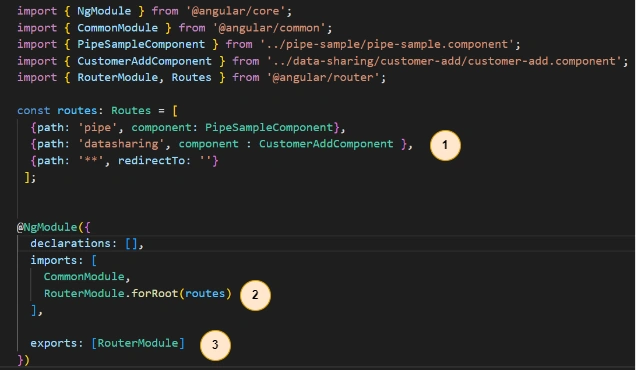Click CustomerAddComponent in the routes array
The image size is (637, 371).
326,144
